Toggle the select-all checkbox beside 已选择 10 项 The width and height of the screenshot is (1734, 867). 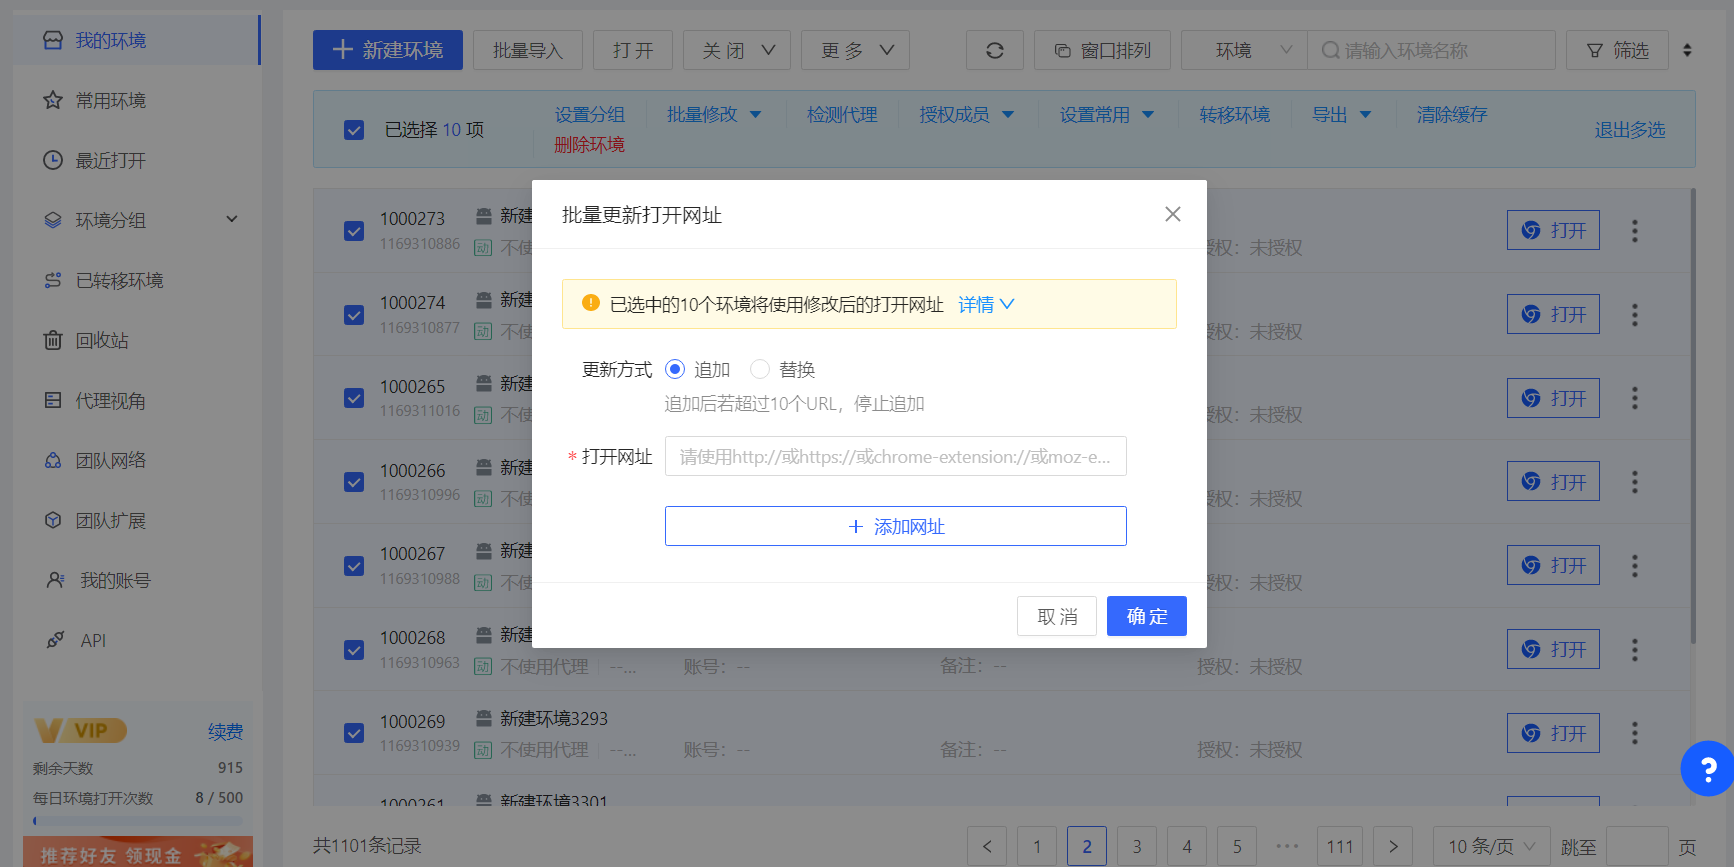pos(354,130)
